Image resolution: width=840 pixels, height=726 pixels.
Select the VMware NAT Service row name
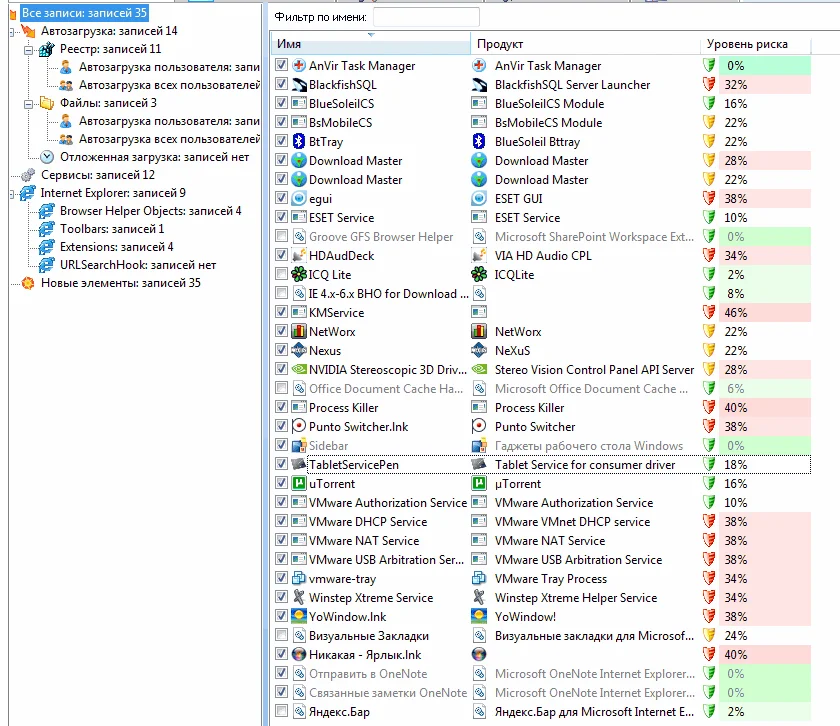(364, 541)
